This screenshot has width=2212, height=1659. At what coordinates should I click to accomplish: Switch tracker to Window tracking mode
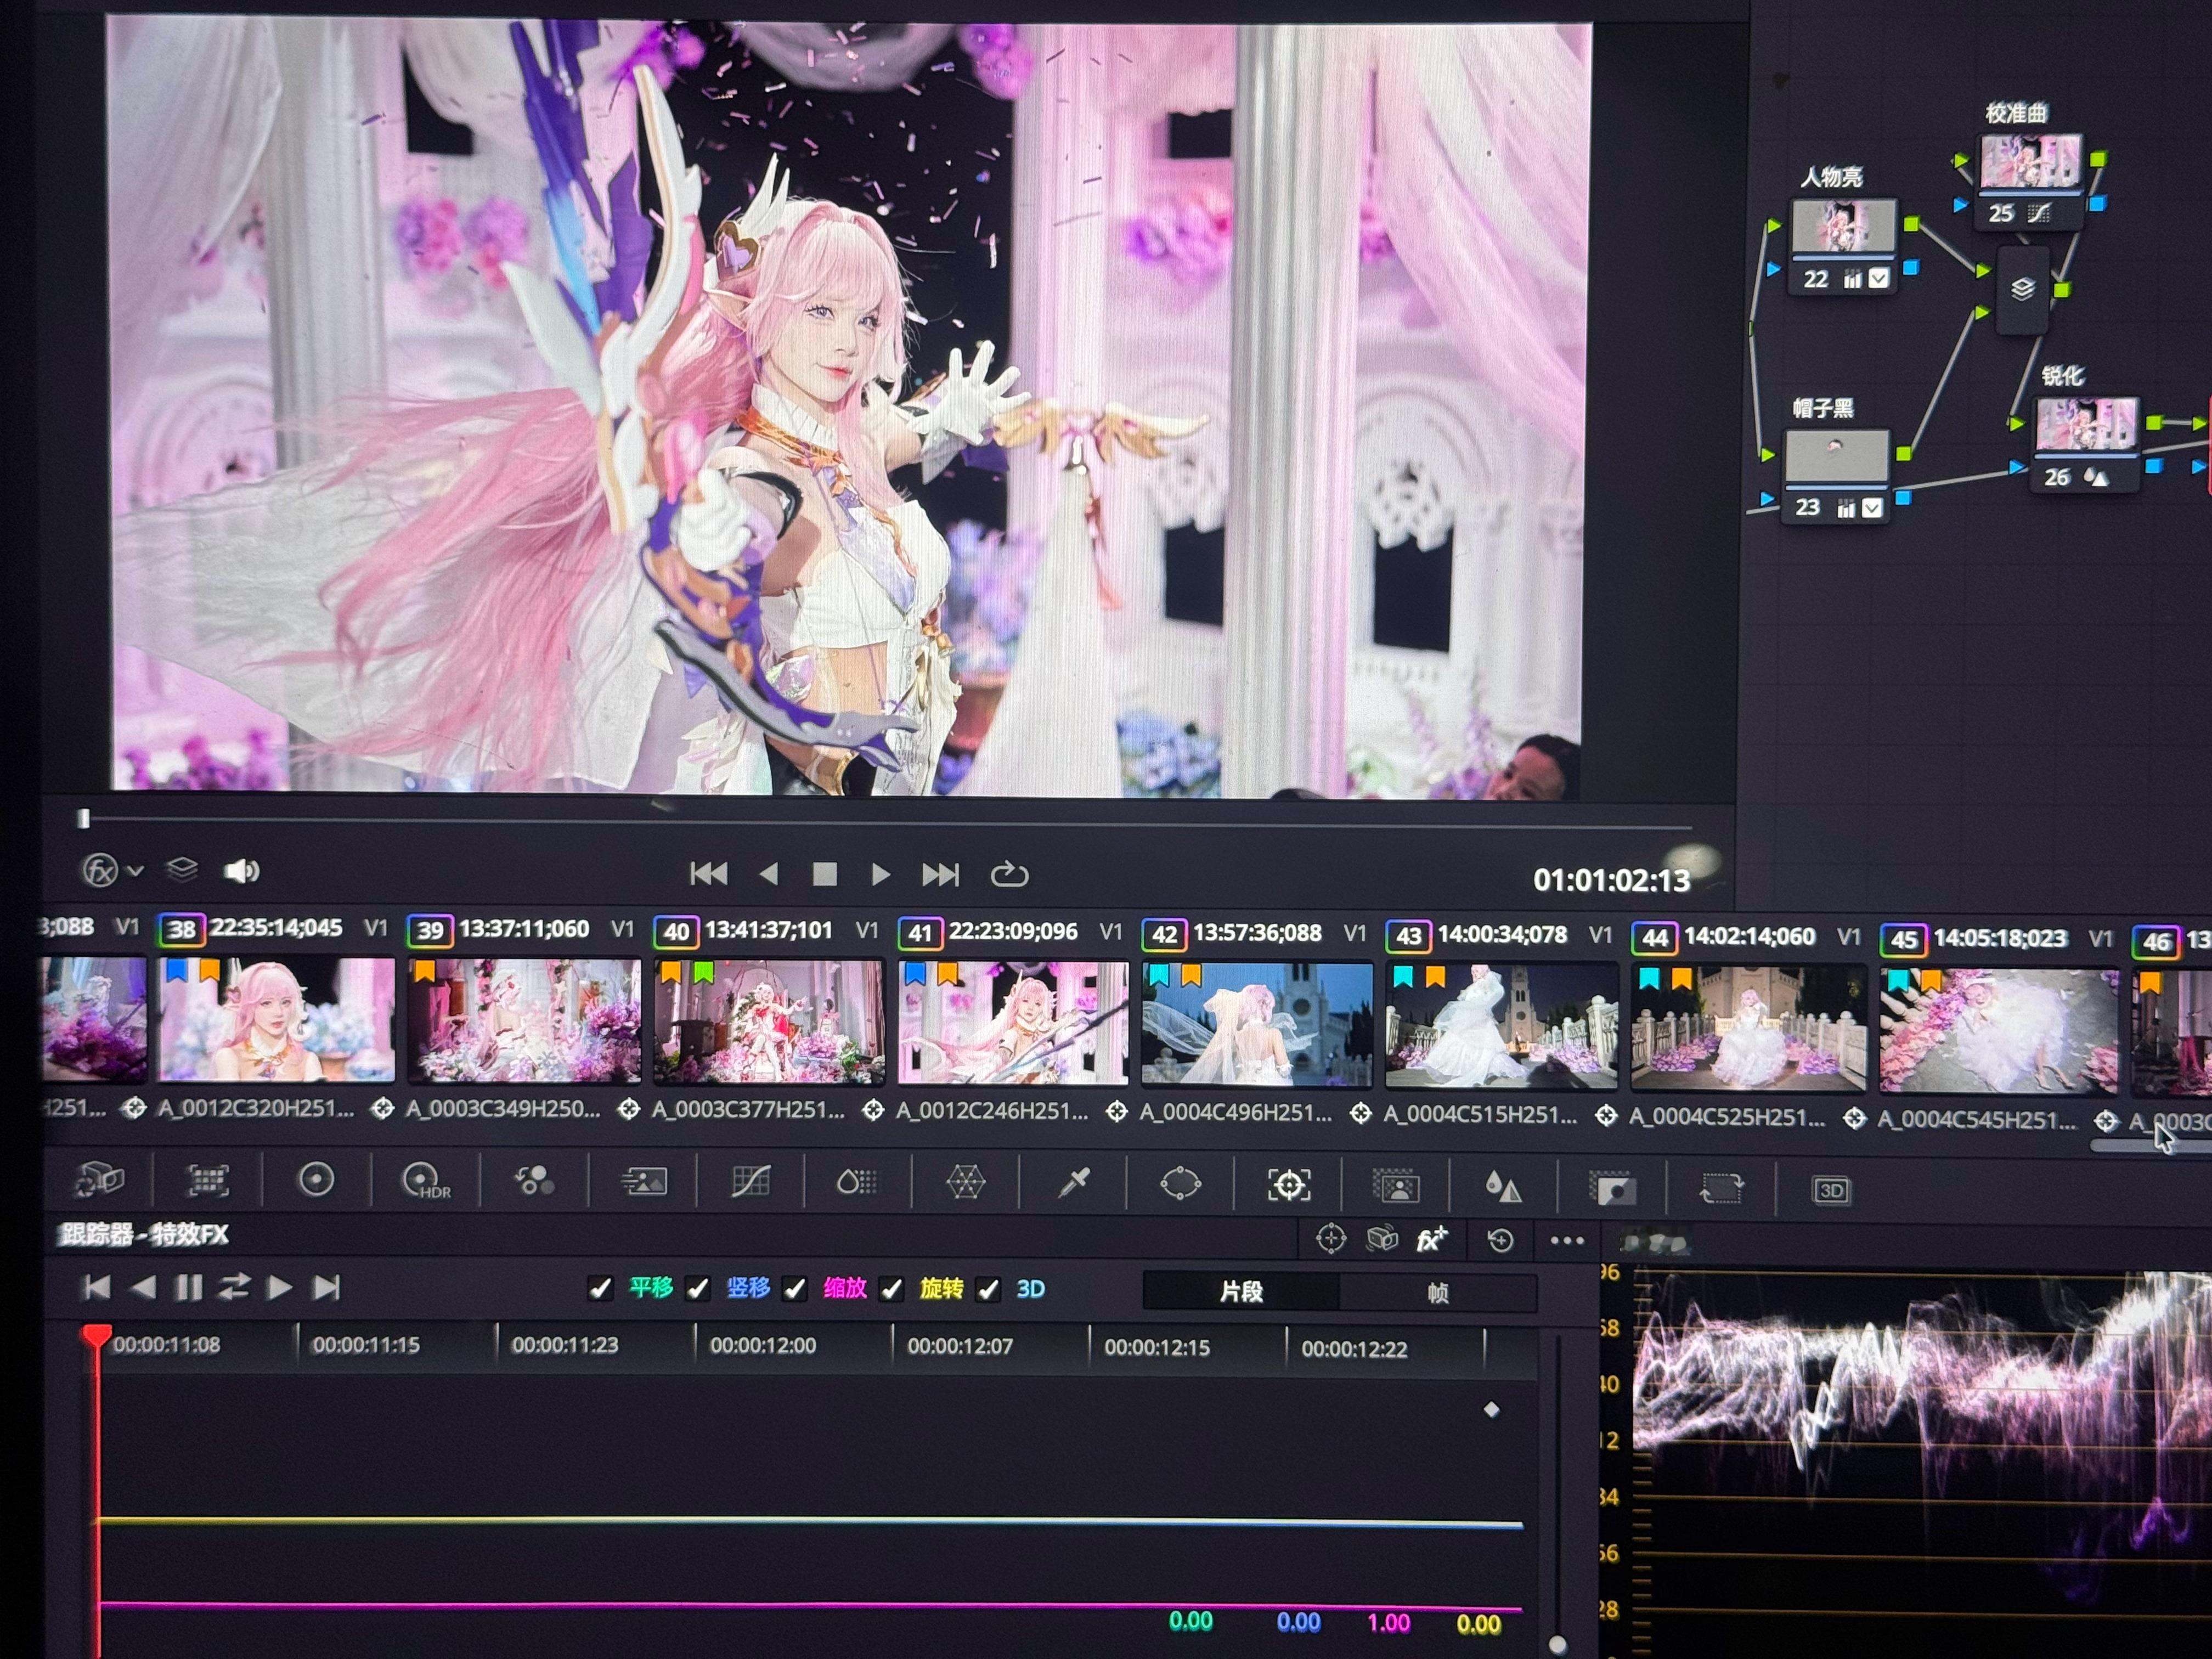[x=1331, y=1240]
